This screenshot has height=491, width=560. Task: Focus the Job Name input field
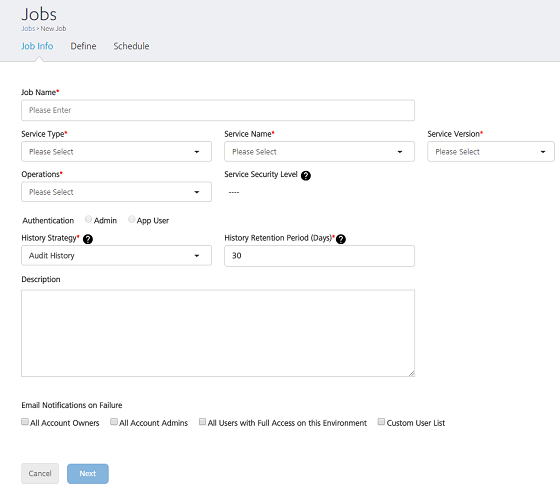[218, 110]
